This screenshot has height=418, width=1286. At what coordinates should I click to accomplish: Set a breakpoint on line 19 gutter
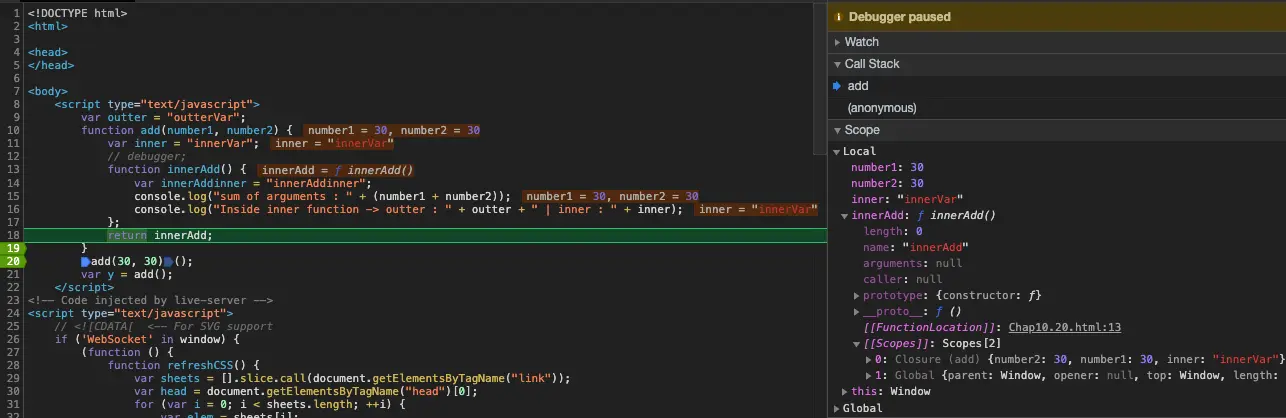[11, 248]
